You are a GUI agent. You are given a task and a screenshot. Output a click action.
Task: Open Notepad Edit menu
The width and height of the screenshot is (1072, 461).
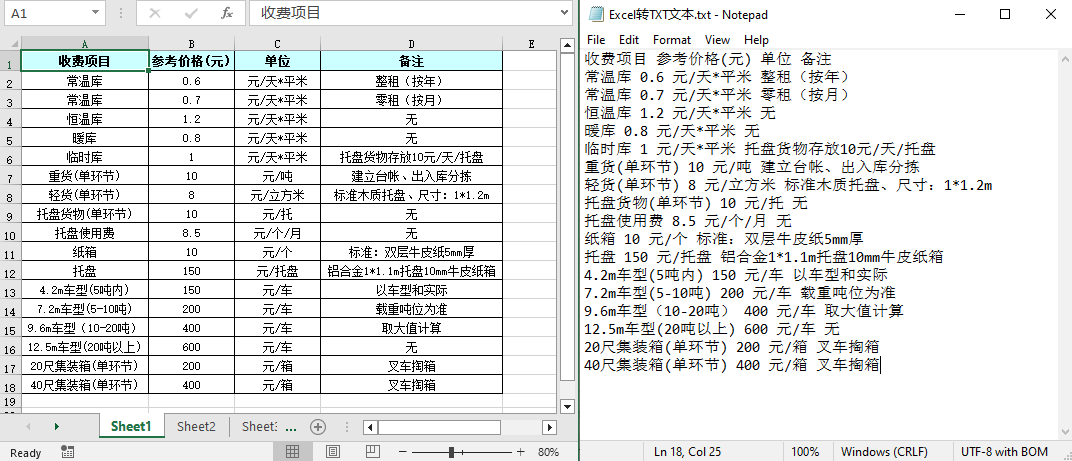point(629,40)
